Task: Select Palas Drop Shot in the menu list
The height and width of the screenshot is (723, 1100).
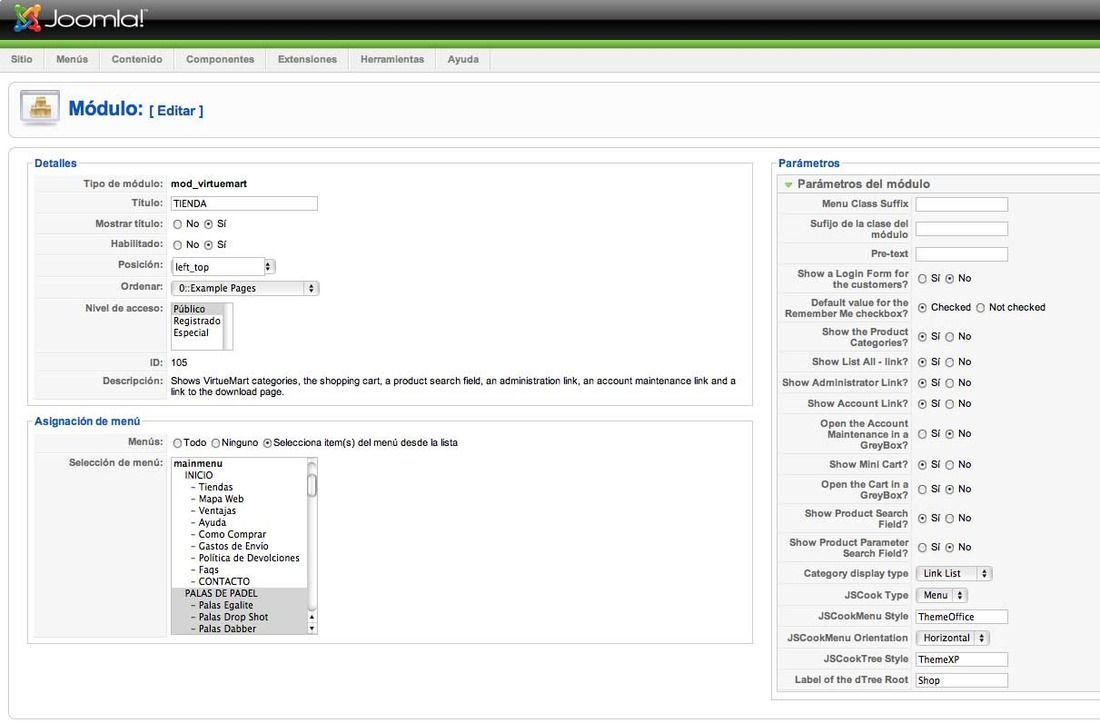Action: pyautogui.click(x=239, y=618)
